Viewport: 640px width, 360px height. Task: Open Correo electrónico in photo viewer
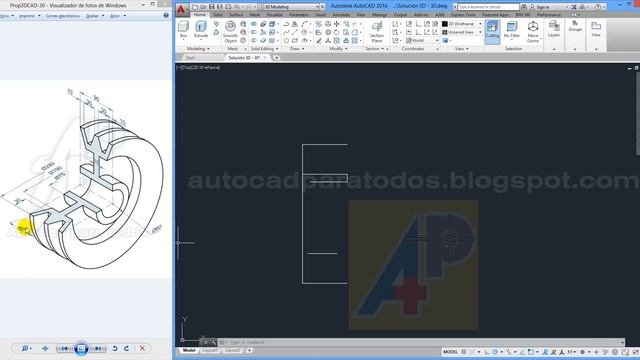click(62, 16)
